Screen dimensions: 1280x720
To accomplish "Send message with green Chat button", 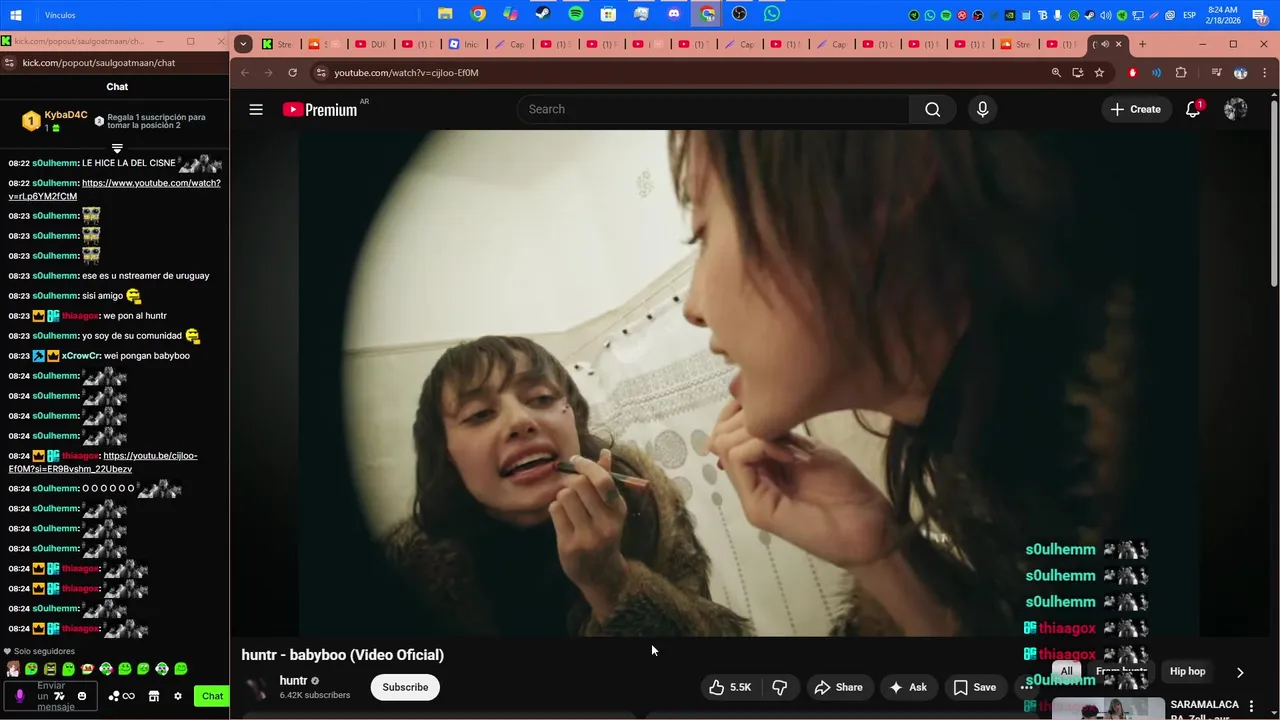I will [x=212, y=696].
